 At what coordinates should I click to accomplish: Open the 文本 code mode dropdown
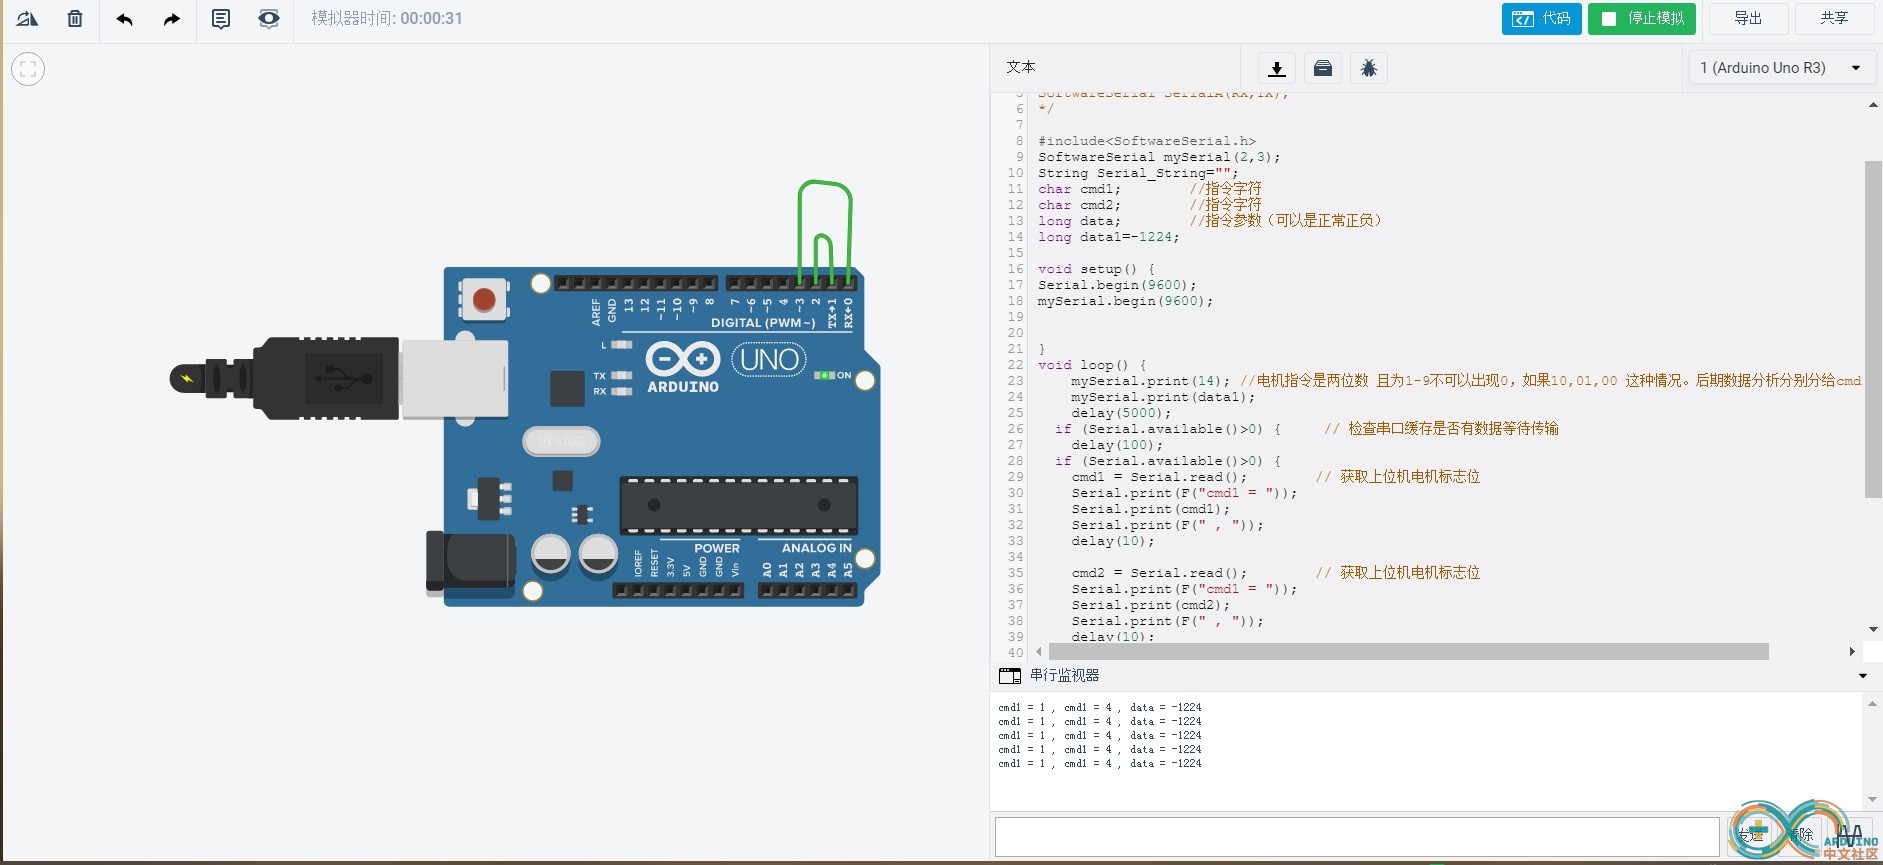tap(1115, 67)
